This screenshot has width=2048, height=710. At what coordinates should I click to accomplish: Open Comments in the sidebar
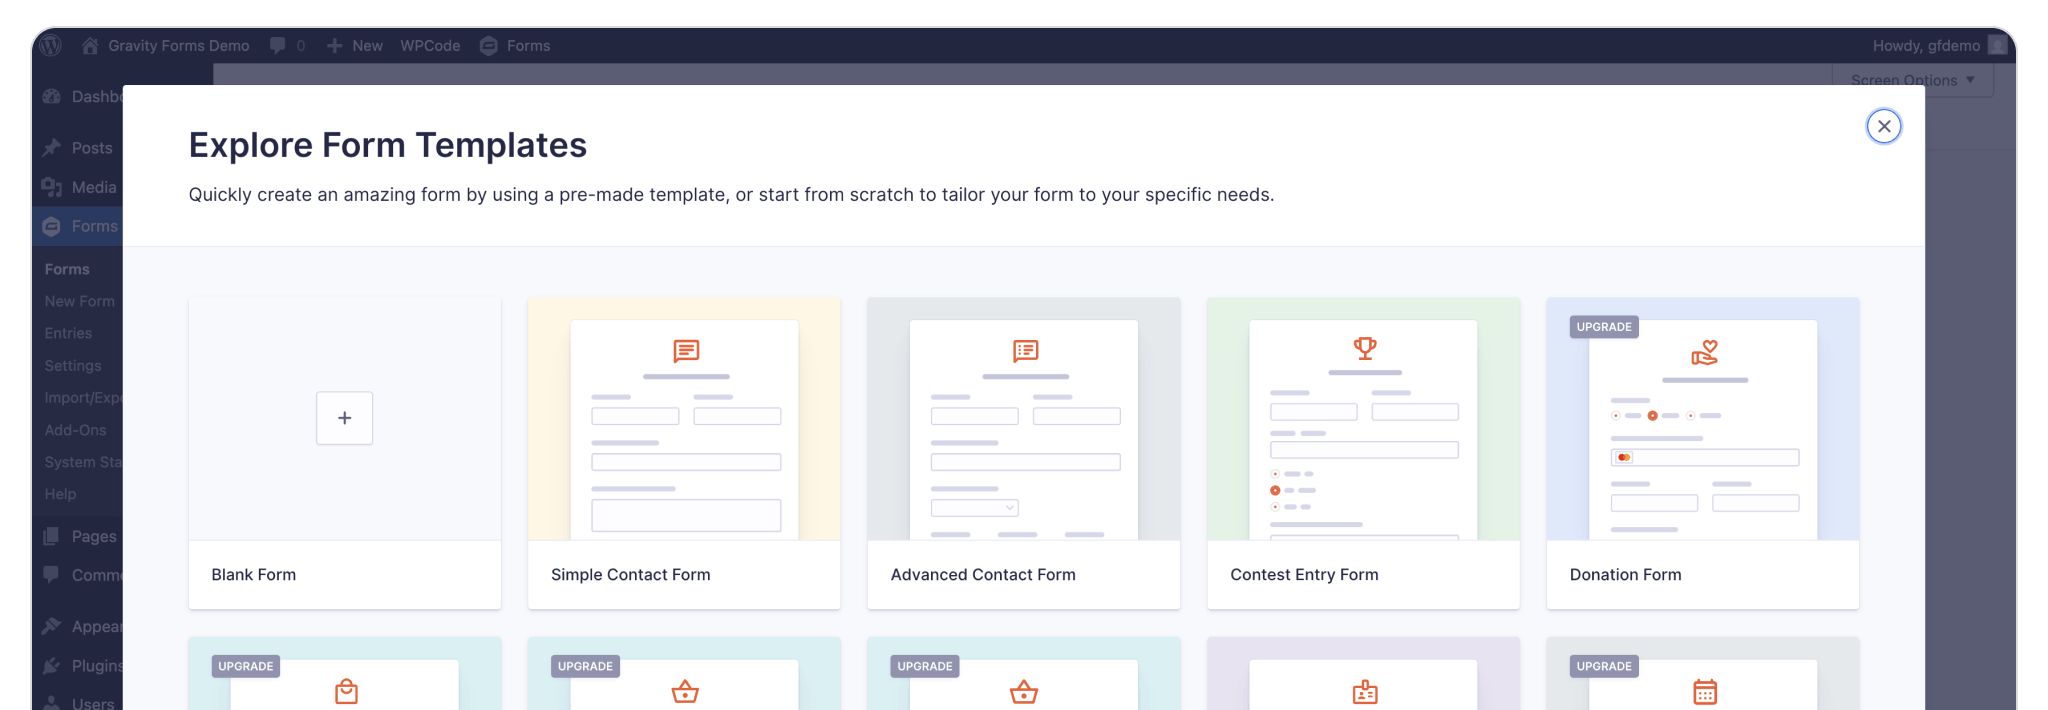pyautogui.click(x=82, y=575)
